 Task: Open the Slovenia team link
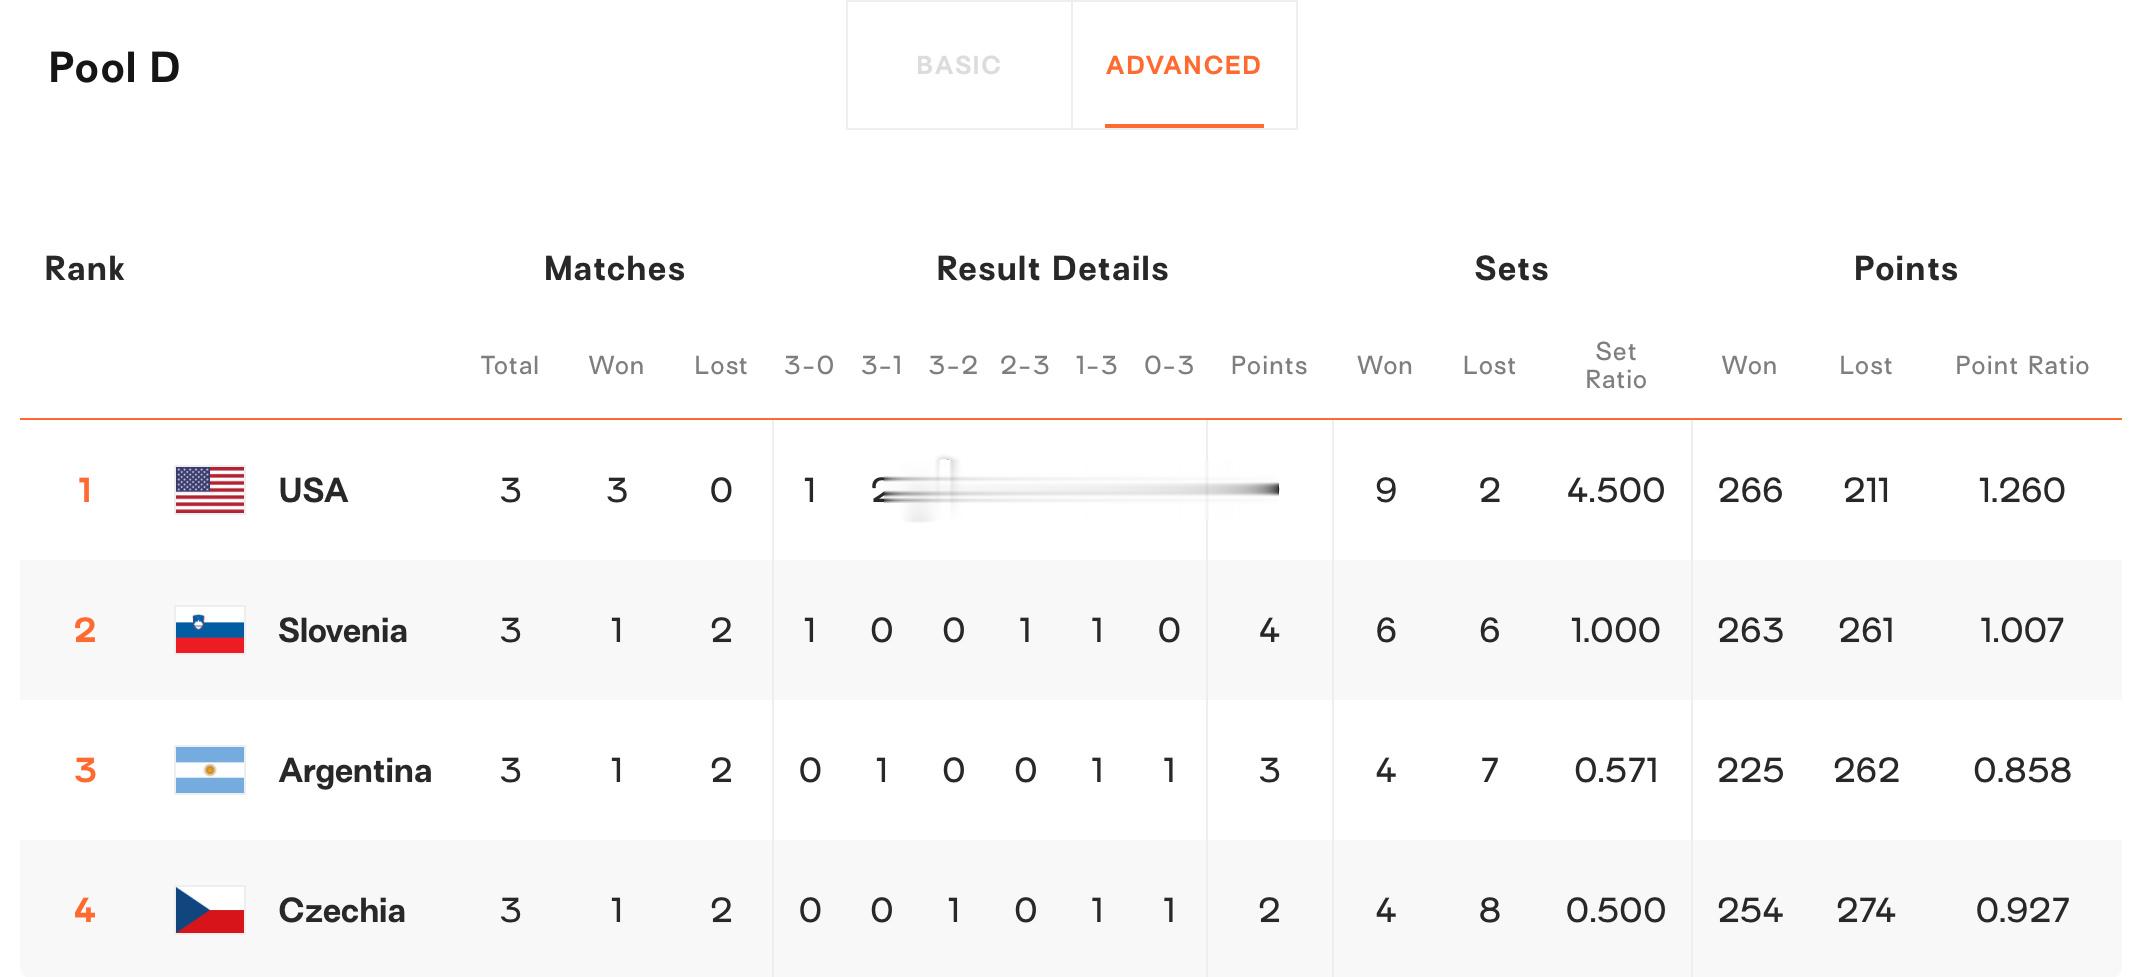pyautogui.click(x=343, y=630)
